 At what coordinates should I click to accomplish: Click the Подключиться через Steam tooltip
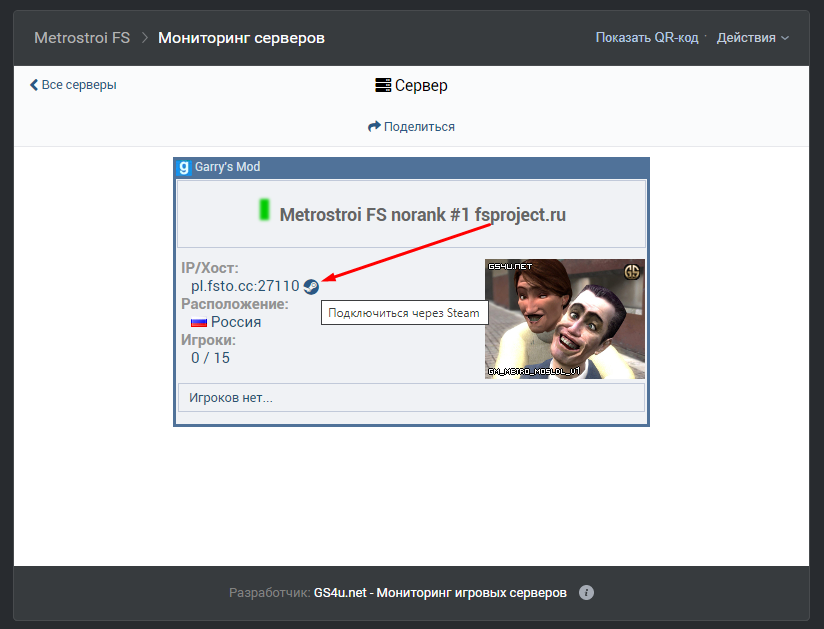[404, 313]
